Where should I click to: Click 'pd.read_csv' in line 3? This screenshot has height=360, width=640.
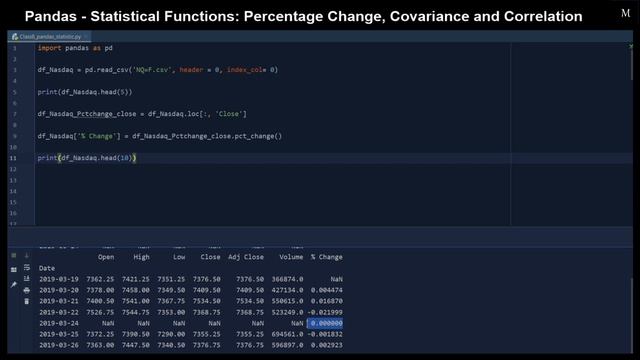pyautogui.click(x=107, y=70)
